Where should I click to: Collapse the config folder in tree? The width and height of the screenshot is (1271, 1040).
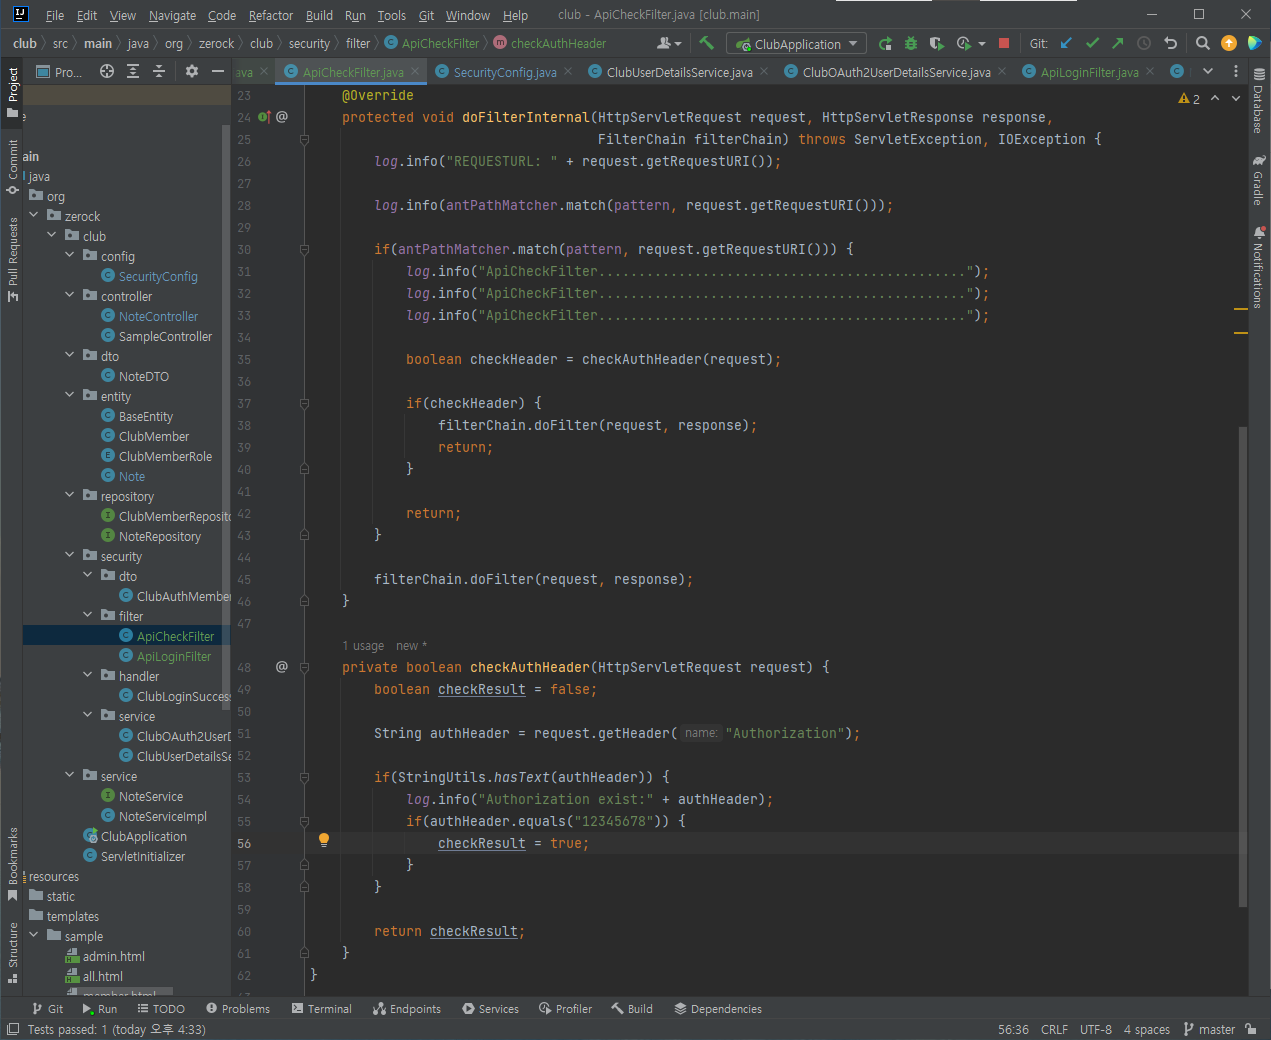(x=70, y=255)
